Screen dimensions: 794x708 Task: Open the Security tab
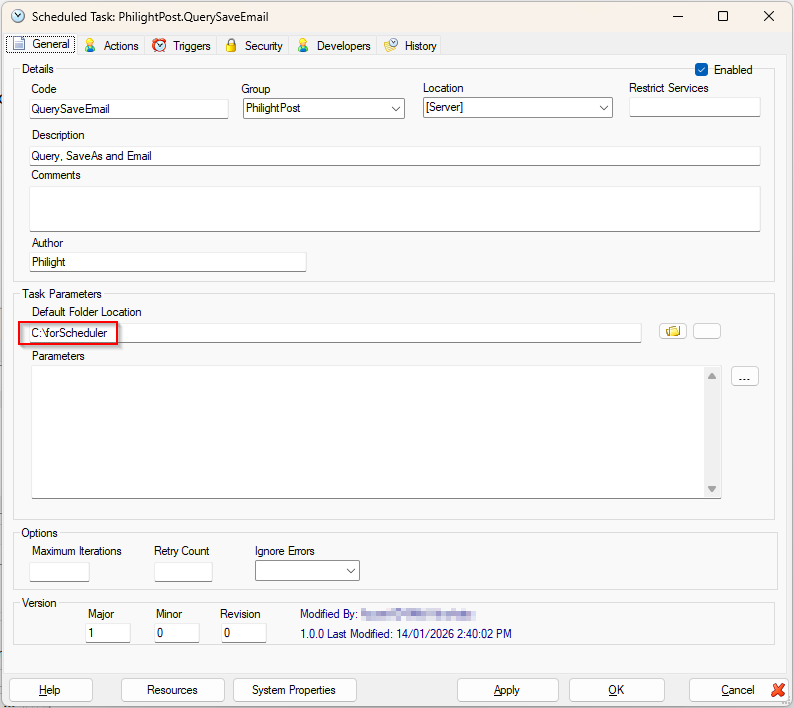click(254, 46)
